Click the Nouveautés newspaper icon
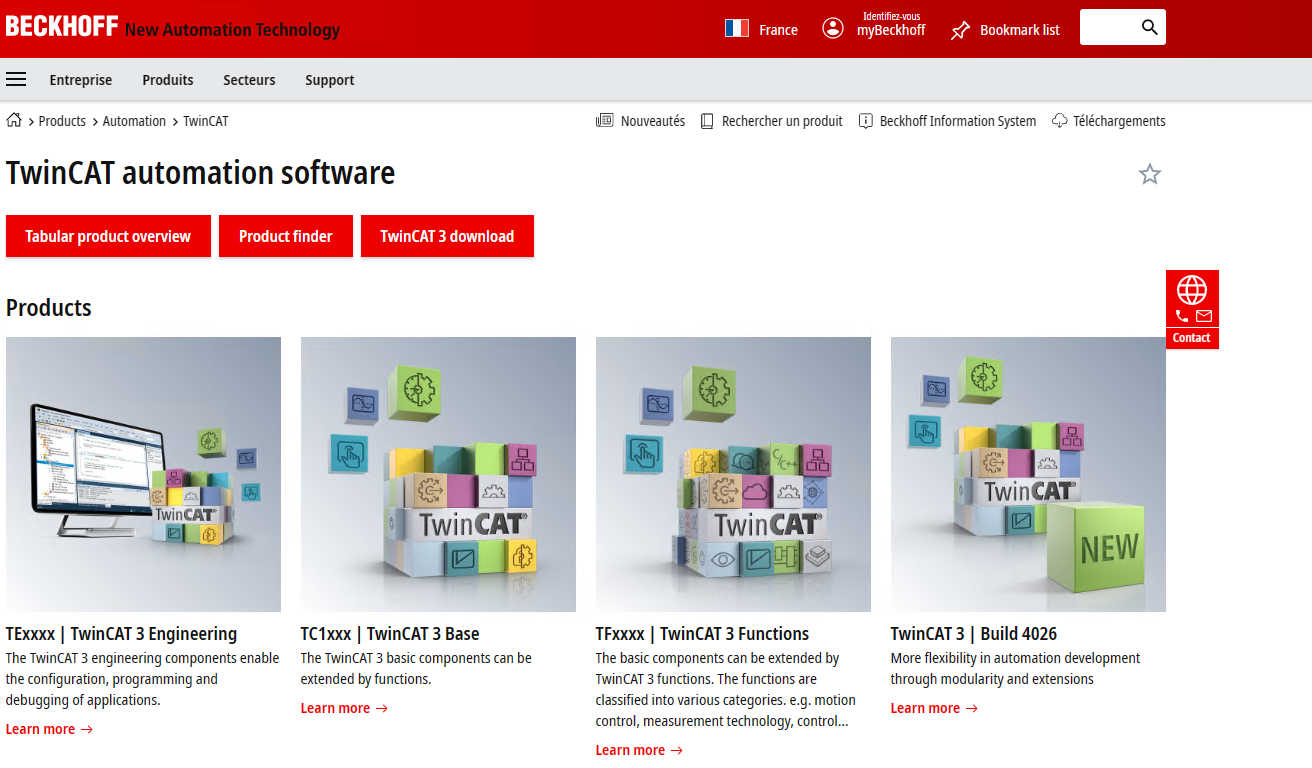 (x=604, y=121)
